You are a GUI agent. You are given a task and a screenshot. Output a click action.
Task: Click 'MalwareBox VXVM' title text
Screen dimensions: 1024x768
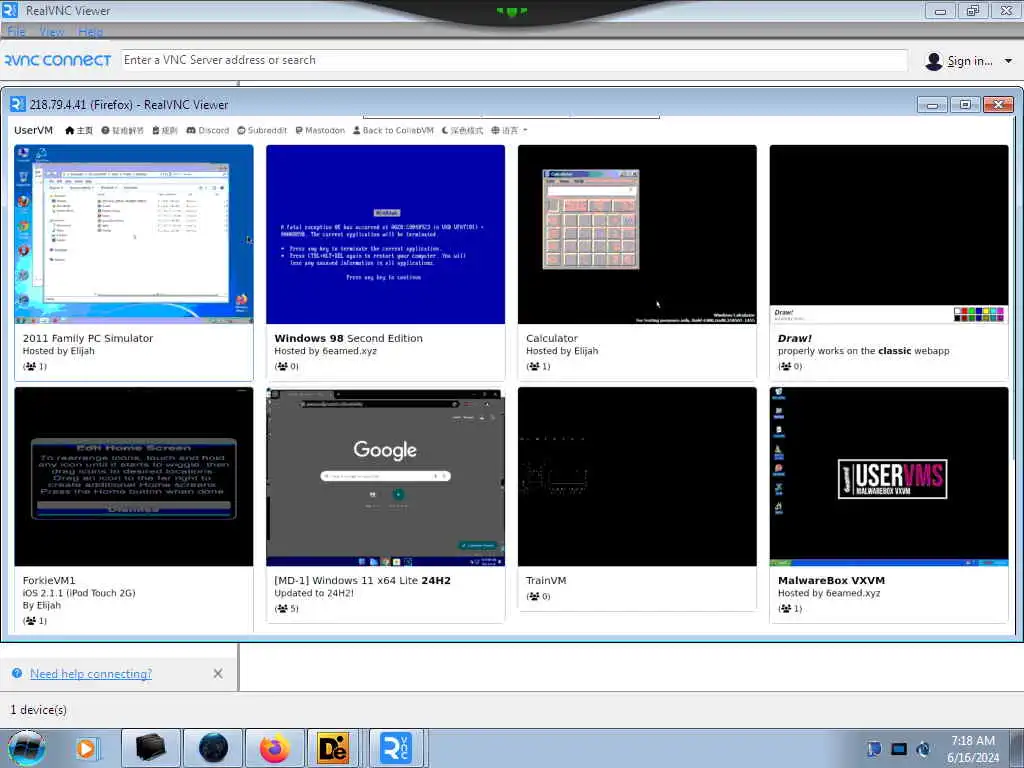pyautogui.click(x=831, y=581)
